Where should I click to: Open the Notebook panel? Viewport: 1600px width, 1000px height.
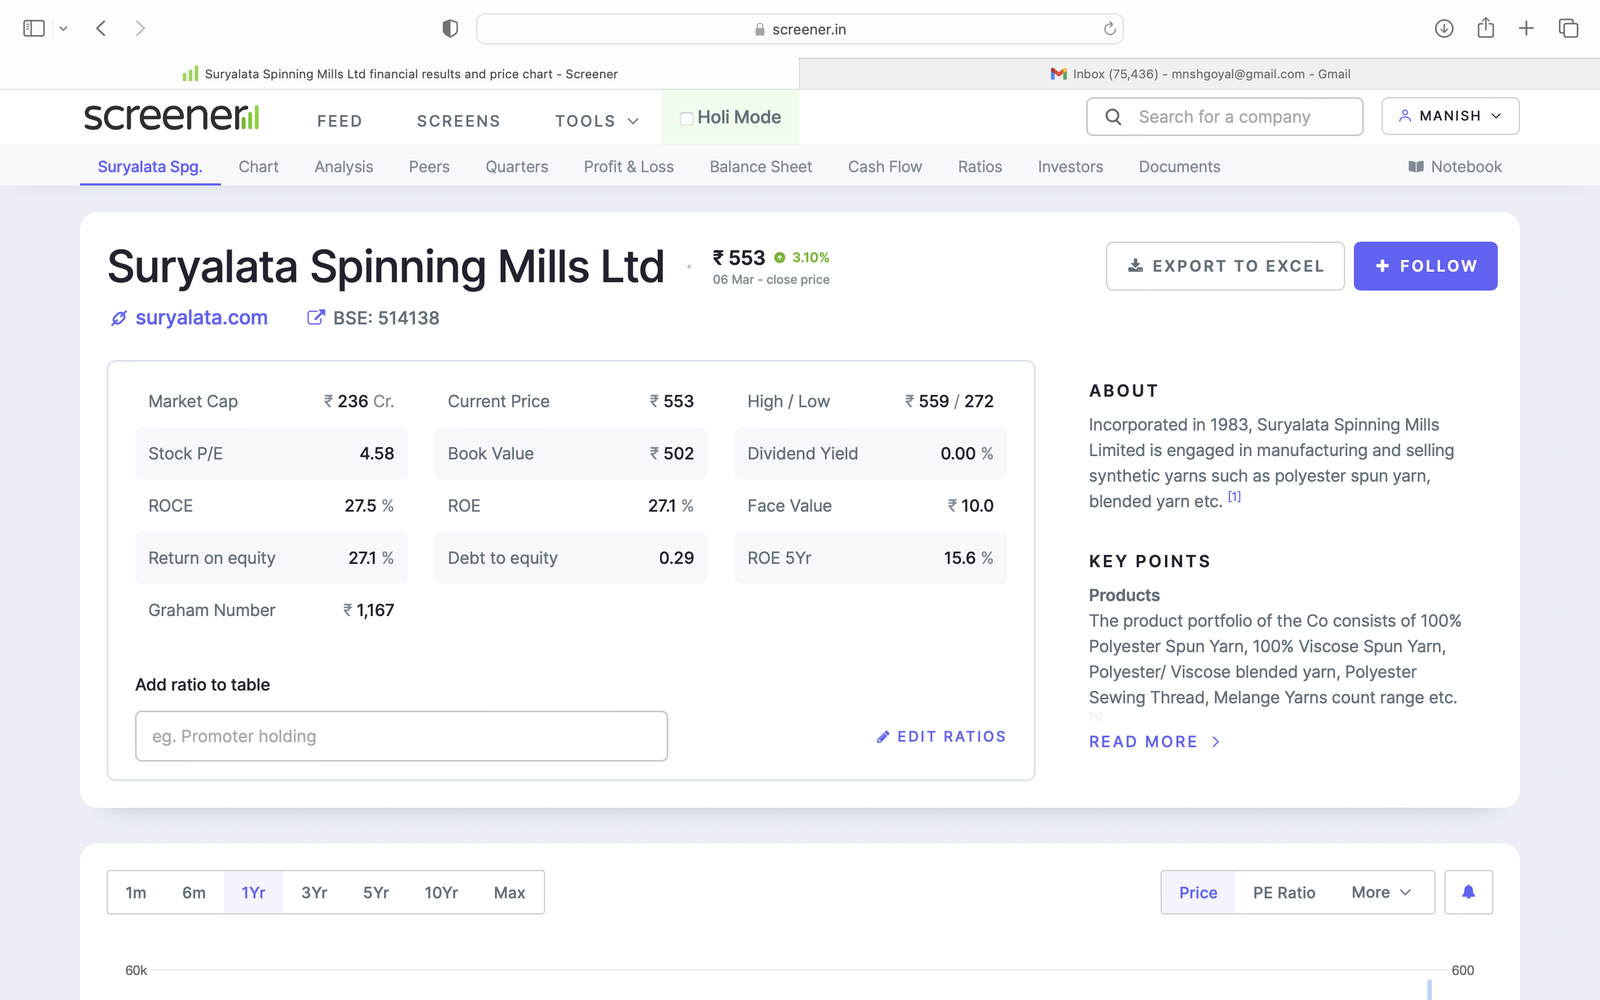[x=1455, y=167]
